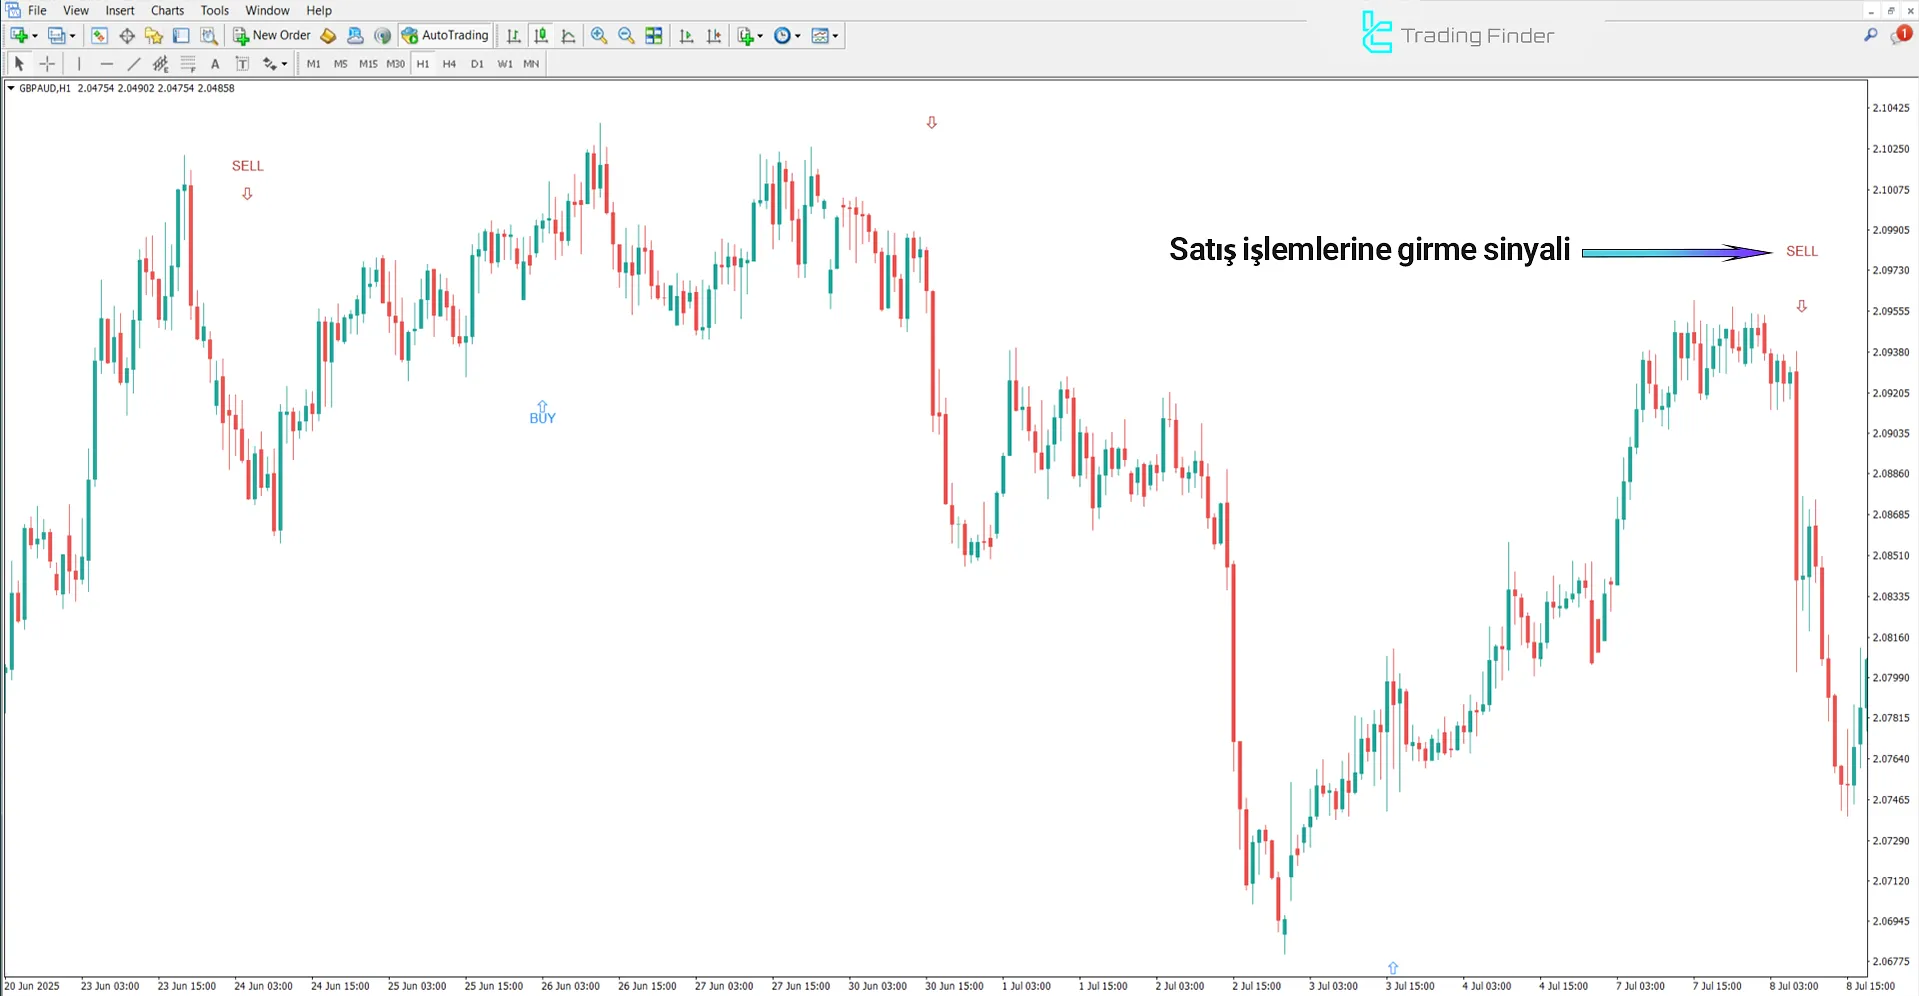Click the highlighted SELL signal label
Screen dimensions: 1919x996
[x=1802, y=252]
